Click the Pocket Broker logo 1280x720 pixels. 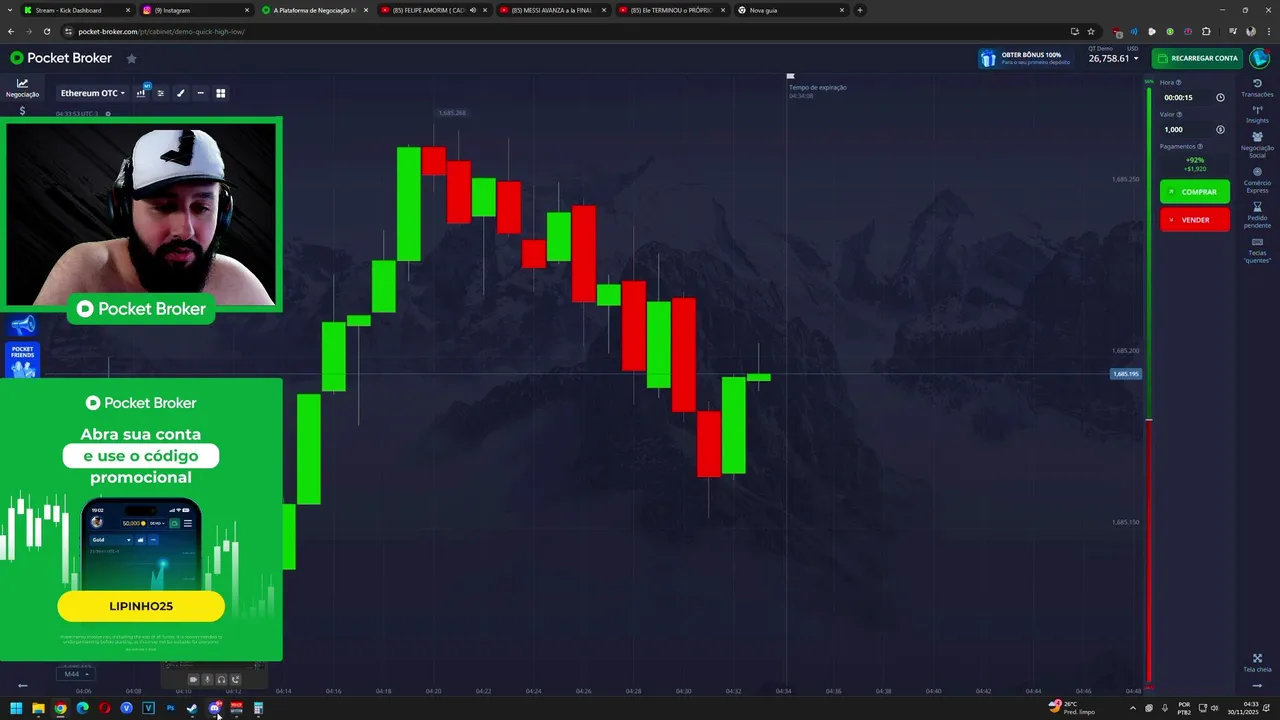click(x=61, y=58)
